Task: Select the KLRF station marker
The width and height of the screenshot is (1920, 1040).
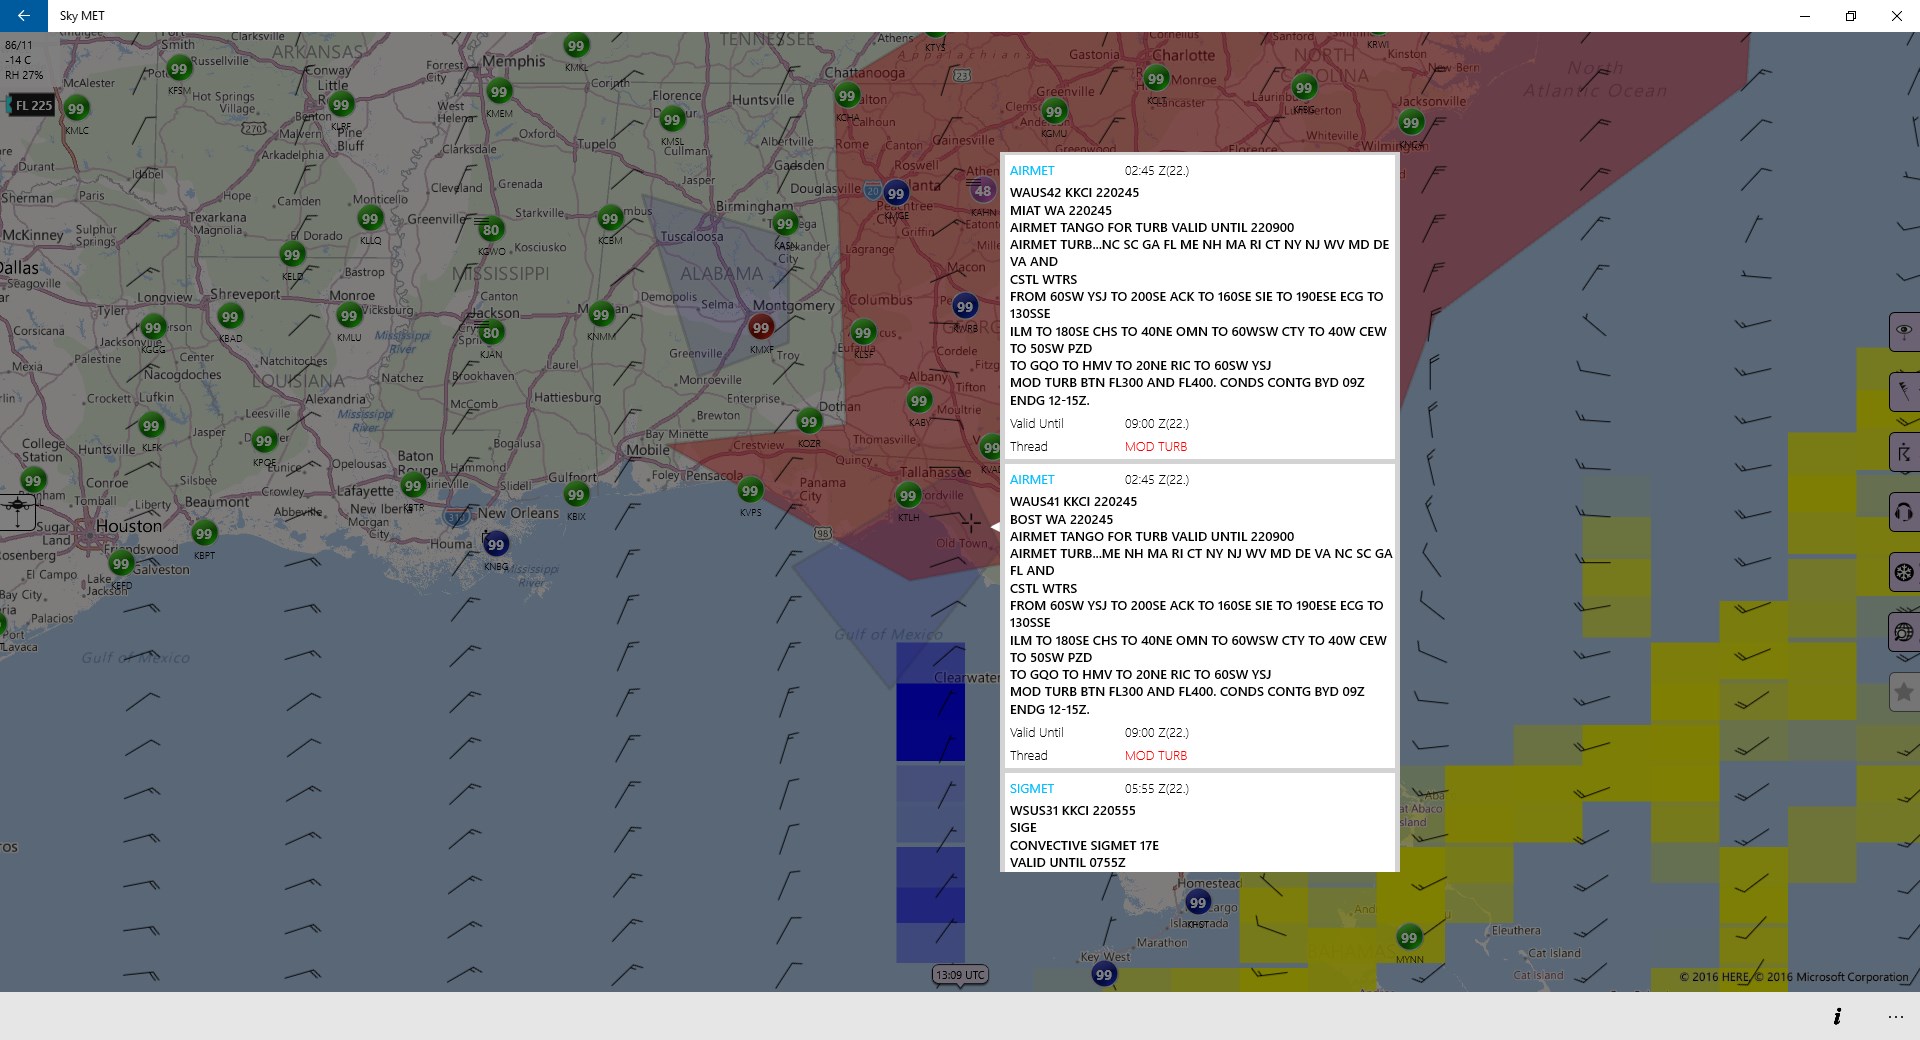Action: (341, 105)
